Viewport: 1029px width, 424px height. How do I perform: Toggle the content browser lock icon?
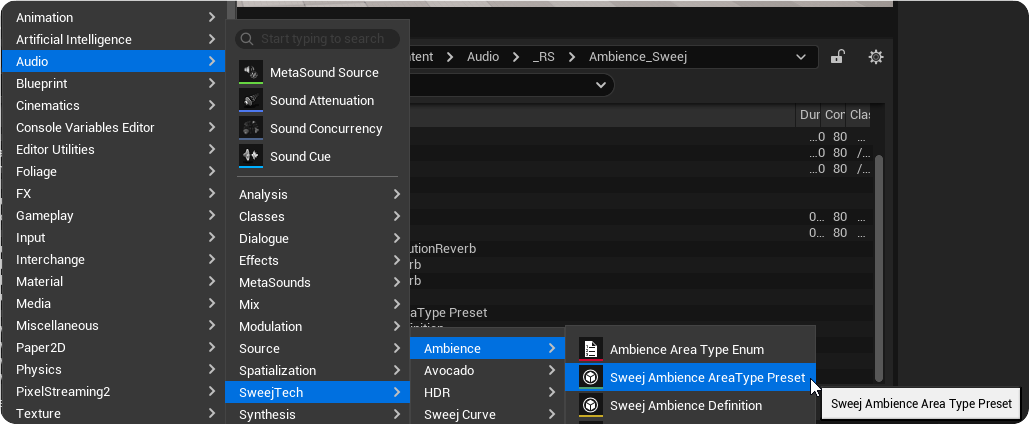(x=837, y=57)
